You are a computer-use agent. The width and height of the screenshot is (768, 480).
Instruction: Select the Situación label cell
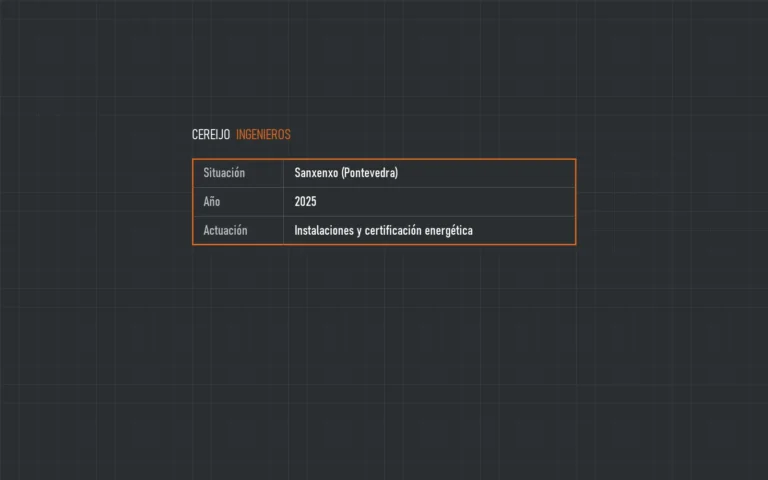(x=238, y=173)
